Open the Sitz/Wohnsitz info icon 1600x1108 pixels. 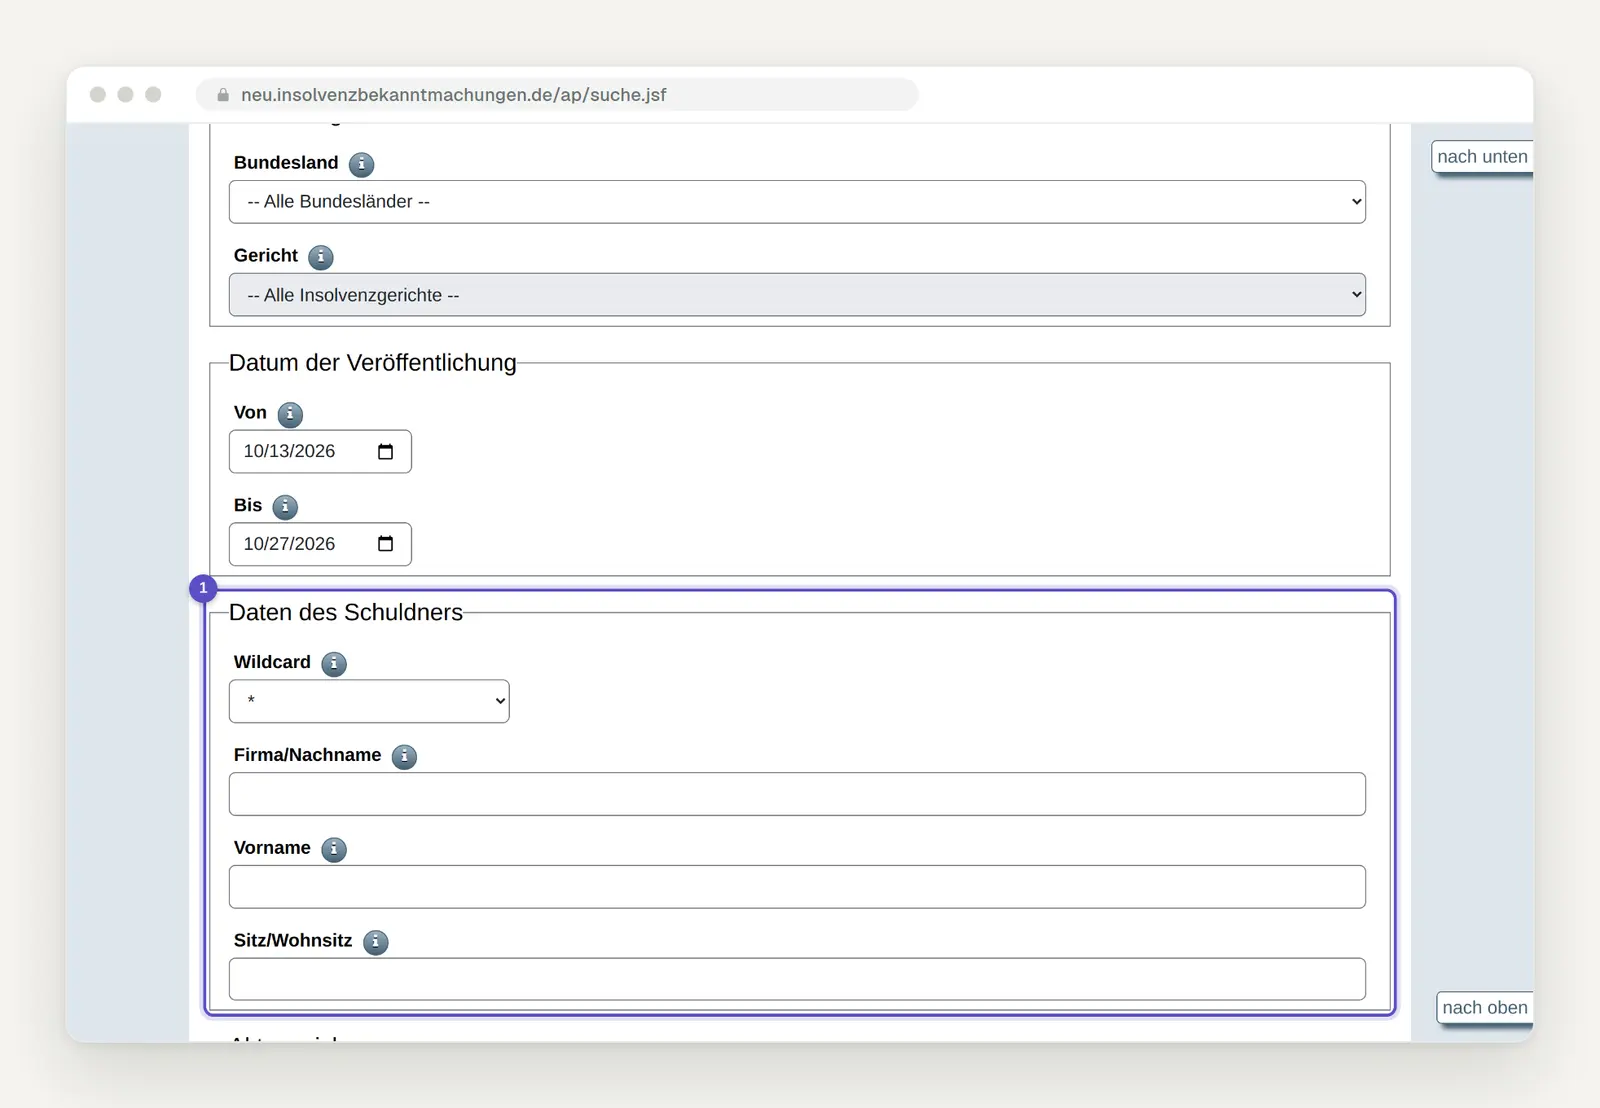376,942
